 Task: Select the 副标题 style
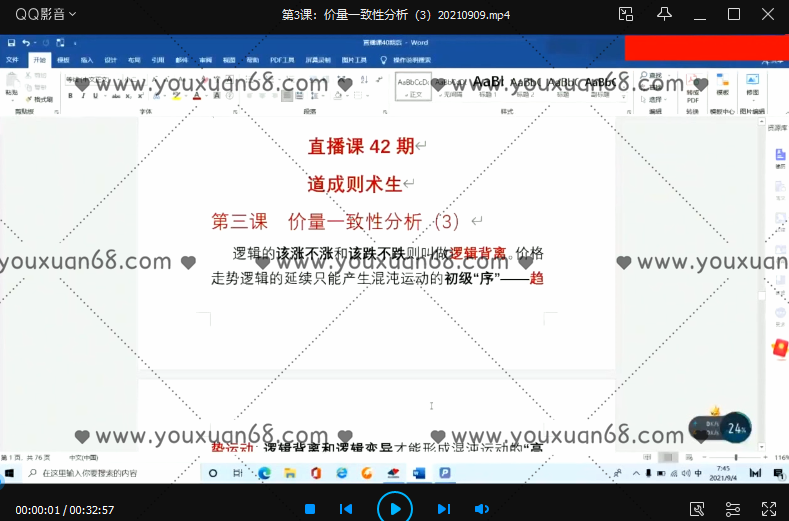(x=600, y=87)
